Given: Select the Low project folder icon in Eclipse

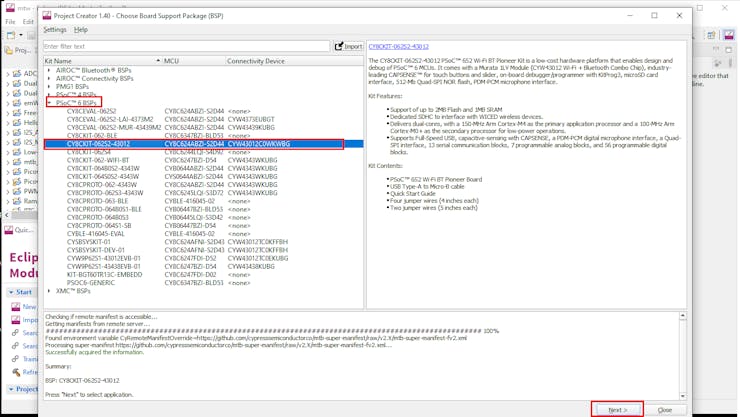Looking at the screenshot, I should (x=17, y=152).
